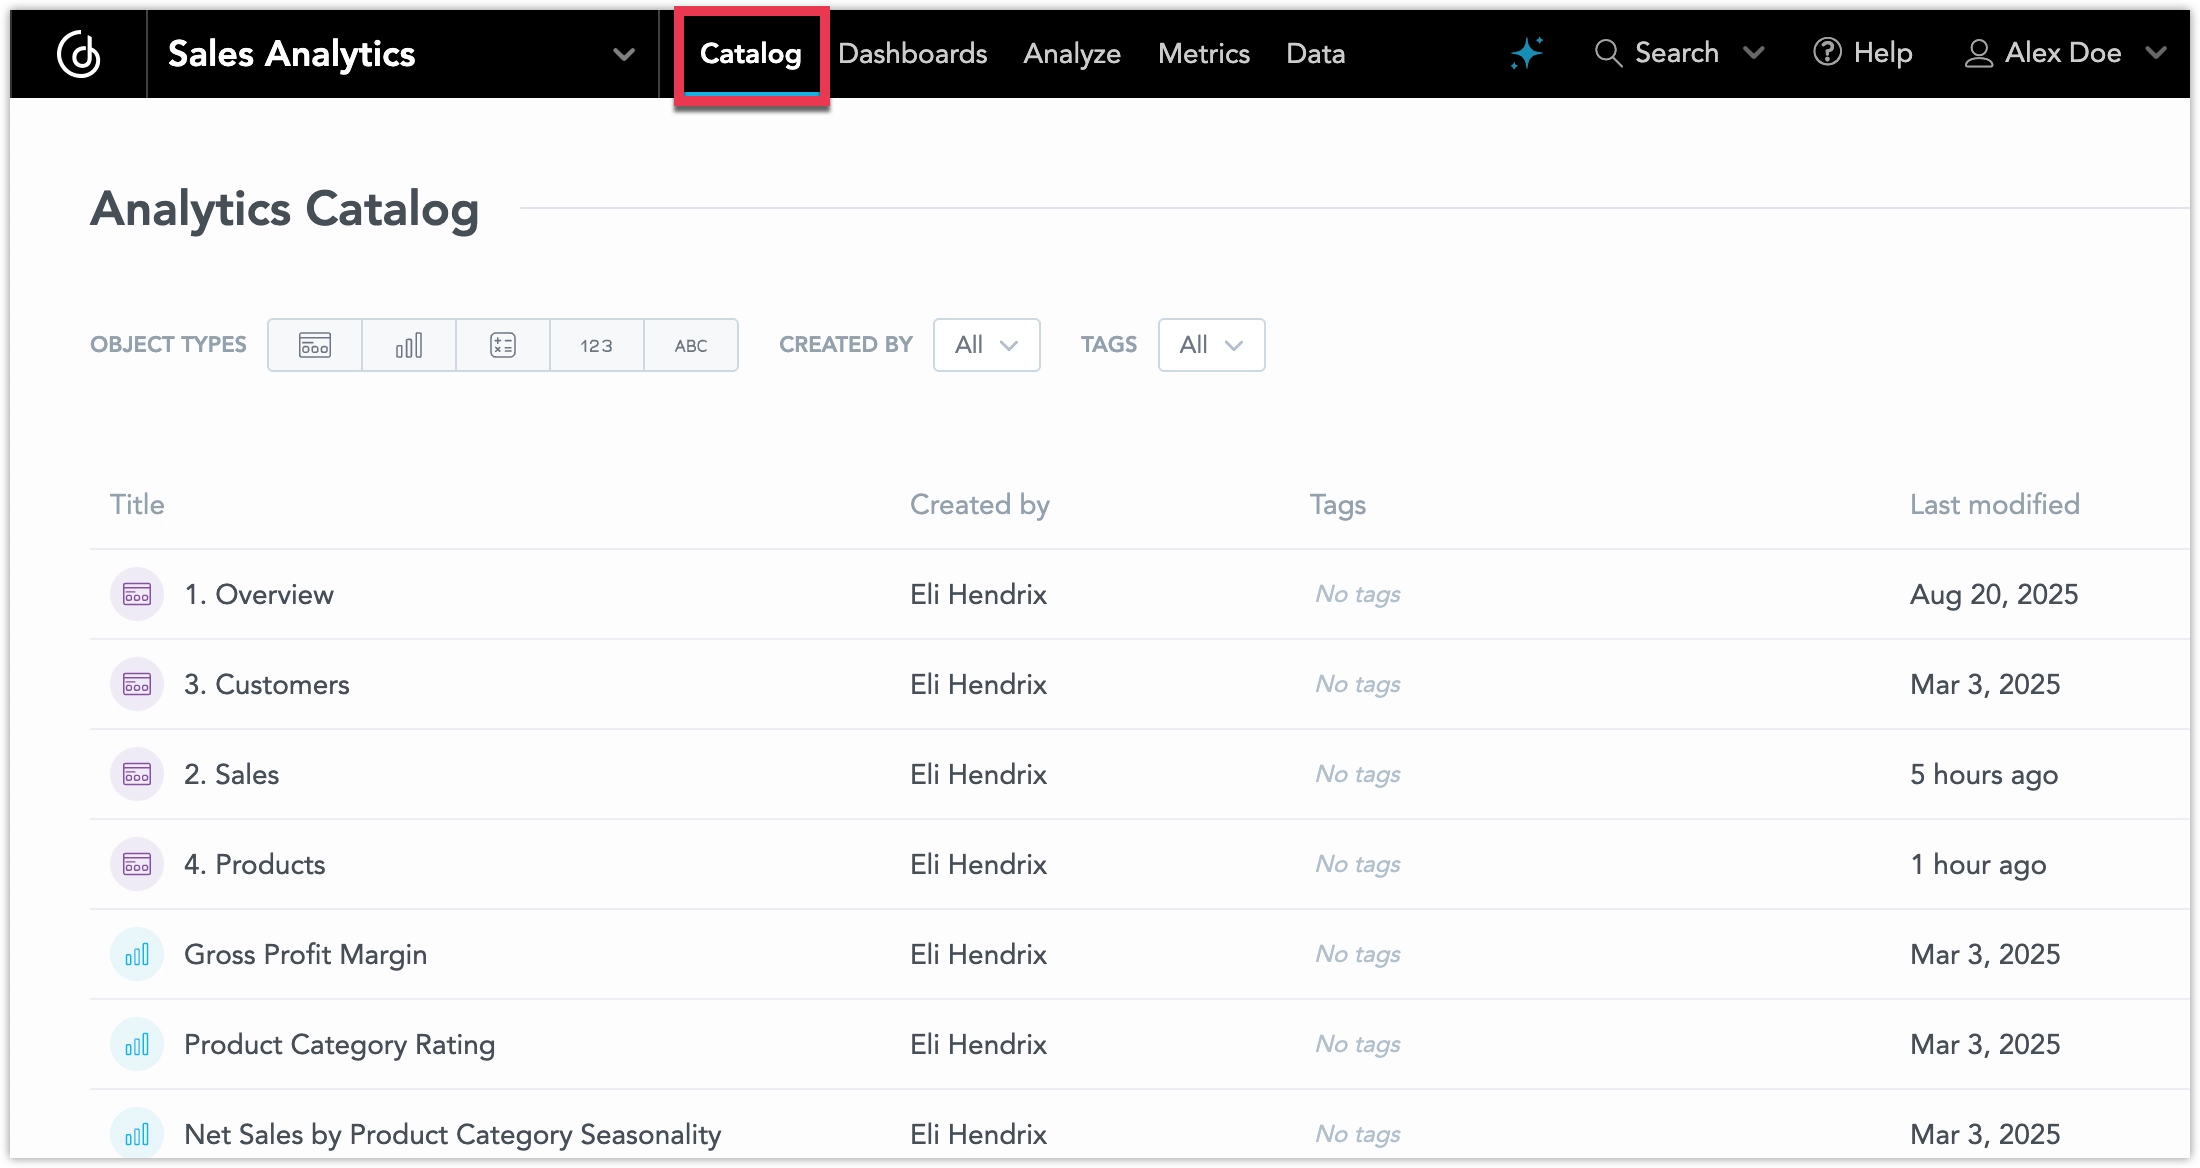2200x1168 pixels.
Task: Open the Metrics section
Action: [x=1203, y=53]
